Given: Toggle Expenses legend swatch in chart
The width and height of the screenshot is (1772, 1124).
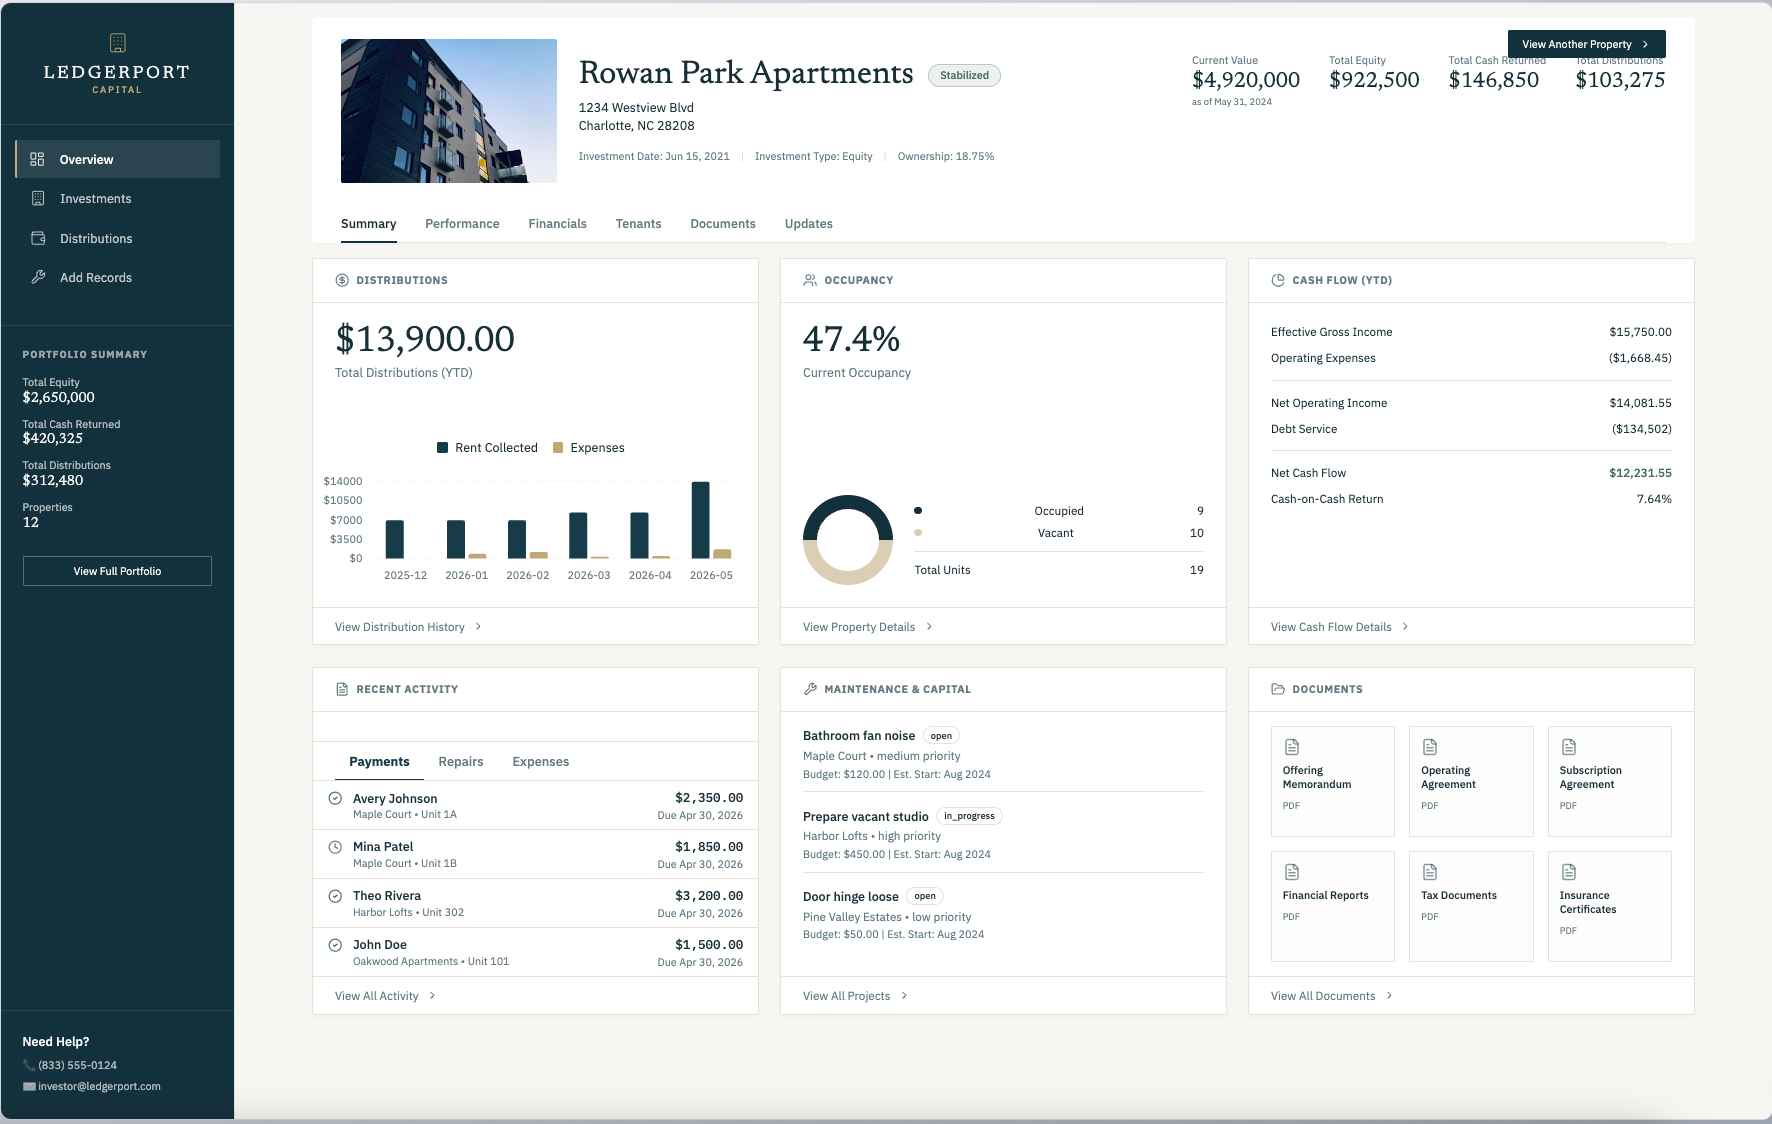Looking at the screenshot, I should [558, 448].
